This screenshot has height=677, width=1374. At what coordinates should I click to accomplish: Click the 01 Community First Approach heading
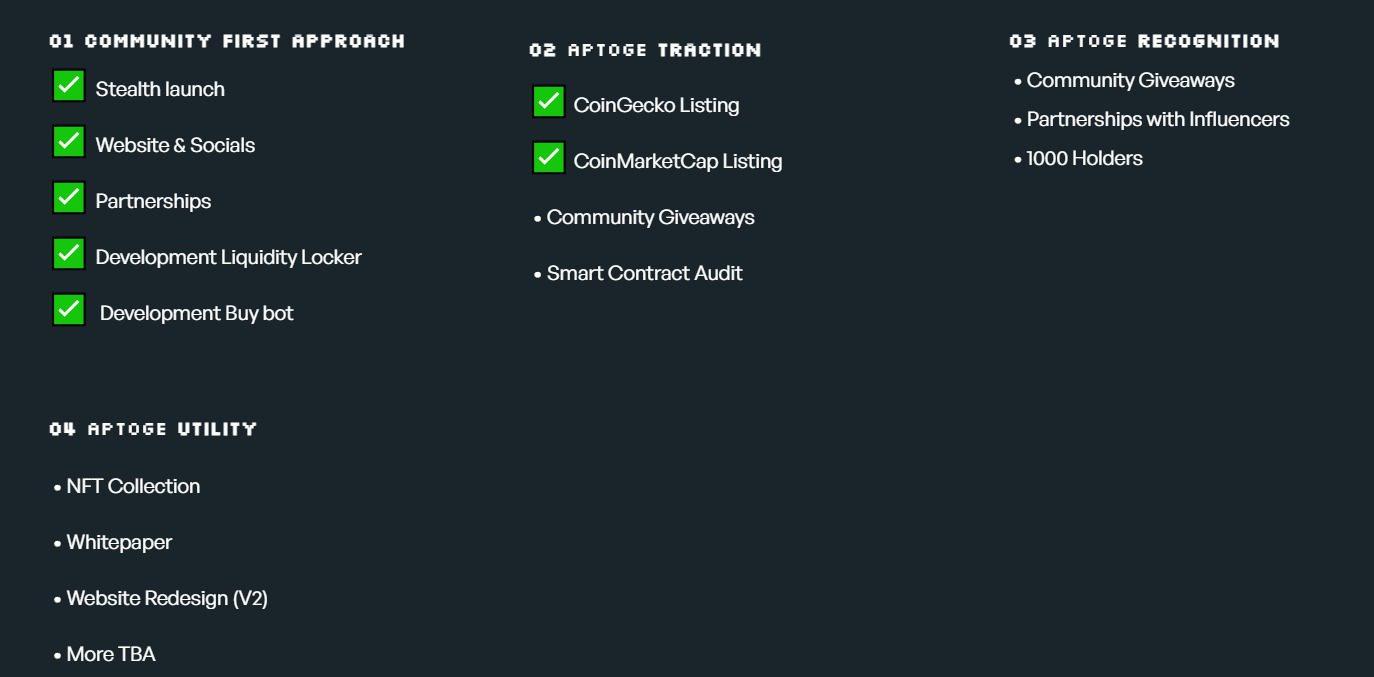[x=227, y=41]
